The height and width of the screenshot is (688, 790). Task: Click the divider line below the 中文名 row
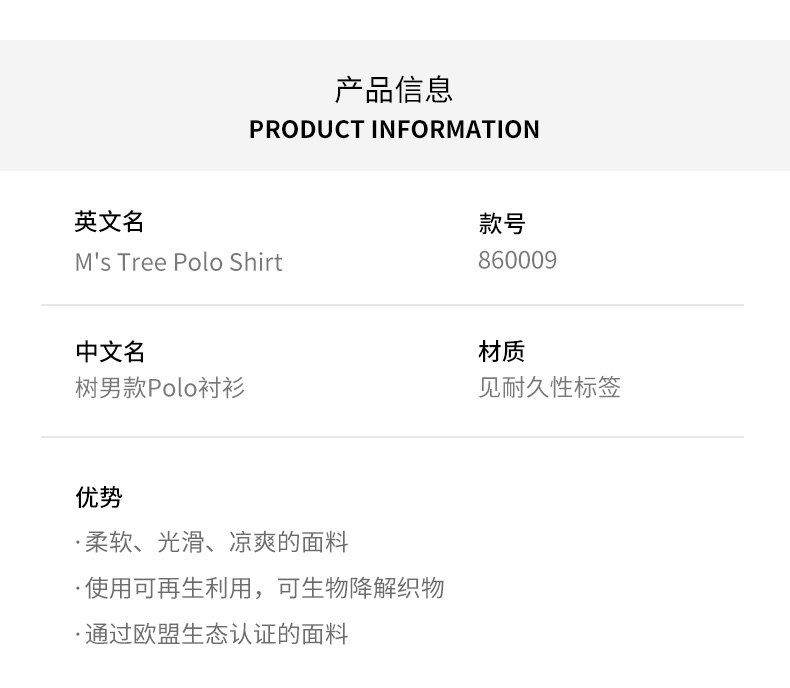point(392,437)
